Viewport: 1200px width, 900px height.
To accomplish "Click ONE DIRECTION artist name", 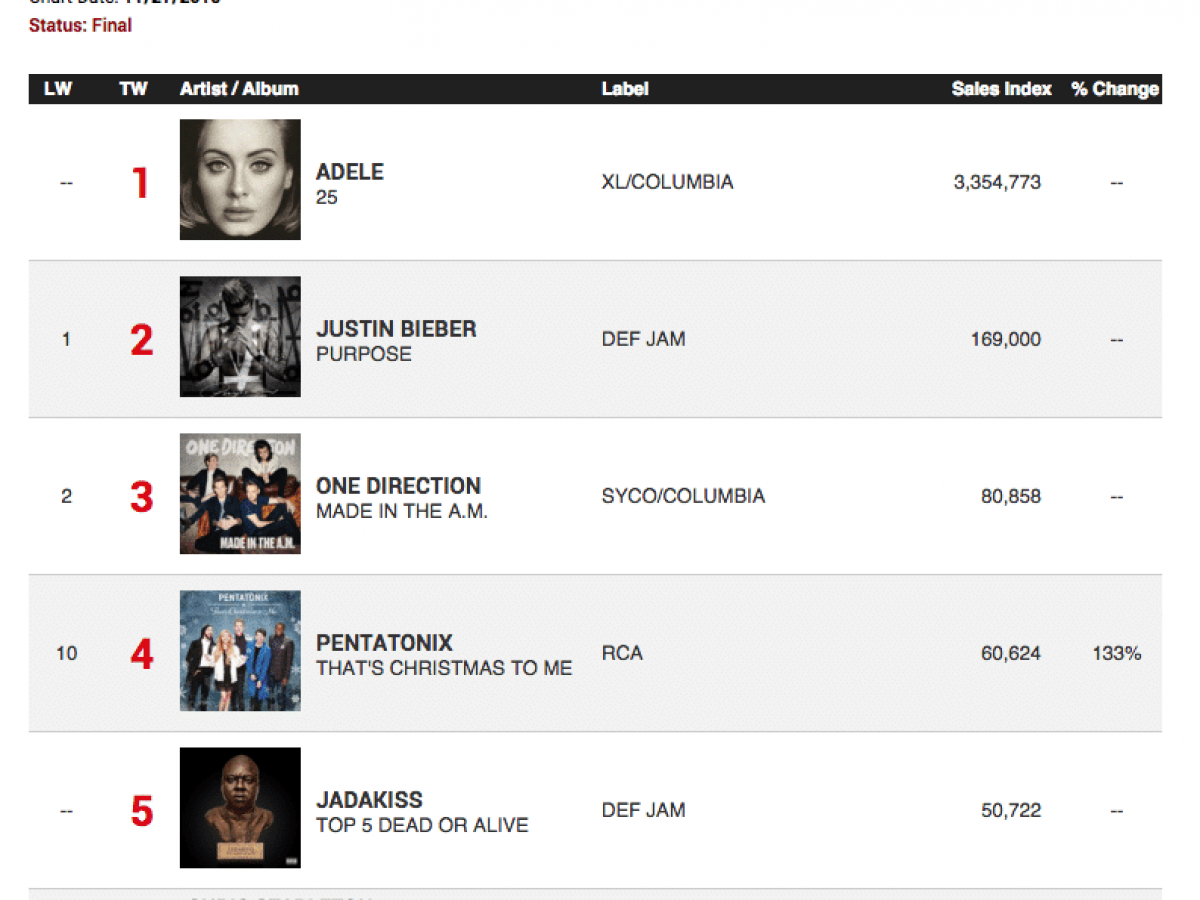I will [398, 486].
